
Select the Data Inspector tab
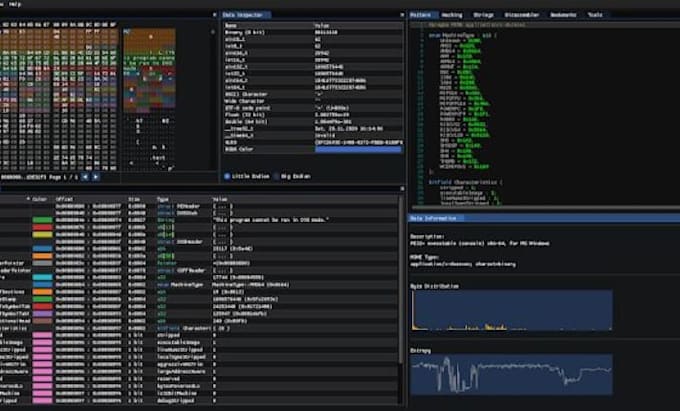[x=246, y=15]
